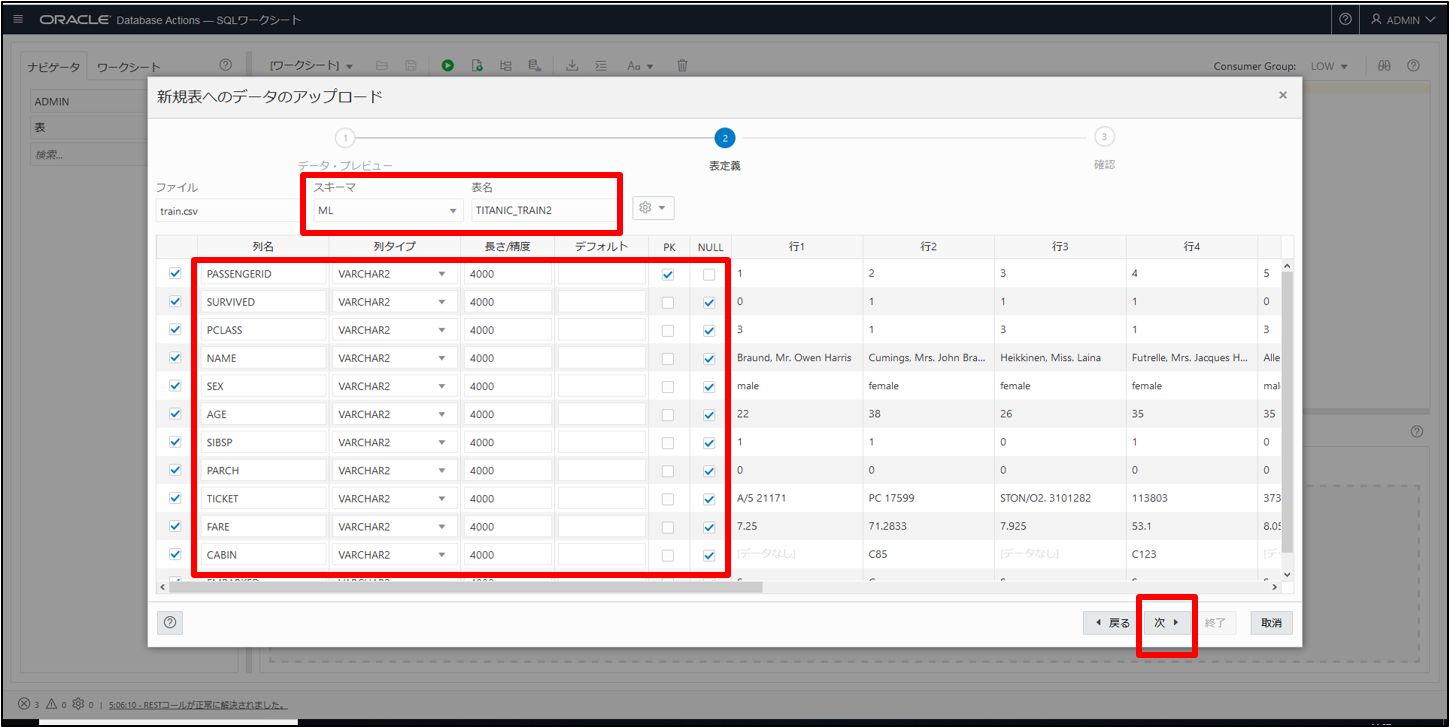Click the trash clear worksheet icon
Viewport: 1449px width, 727px height.
[x=682, y=66]
